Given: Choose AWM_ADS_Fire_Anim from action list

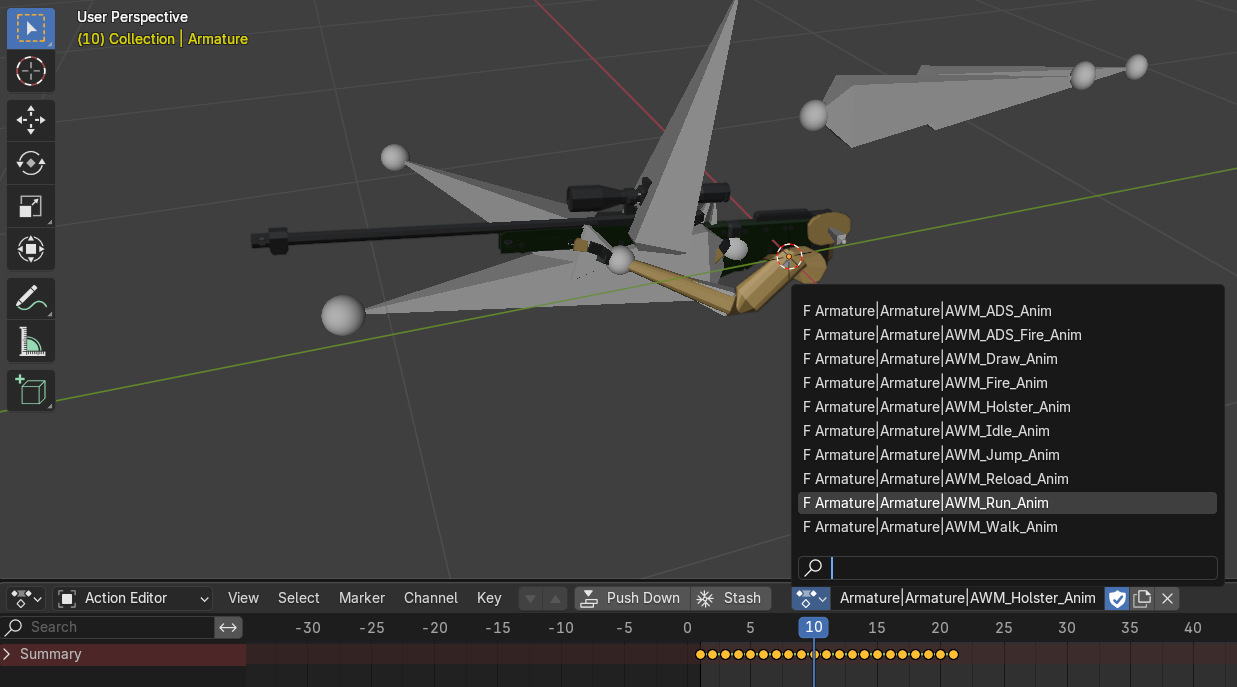Looking at the screenshot, I should (1007, 335).
